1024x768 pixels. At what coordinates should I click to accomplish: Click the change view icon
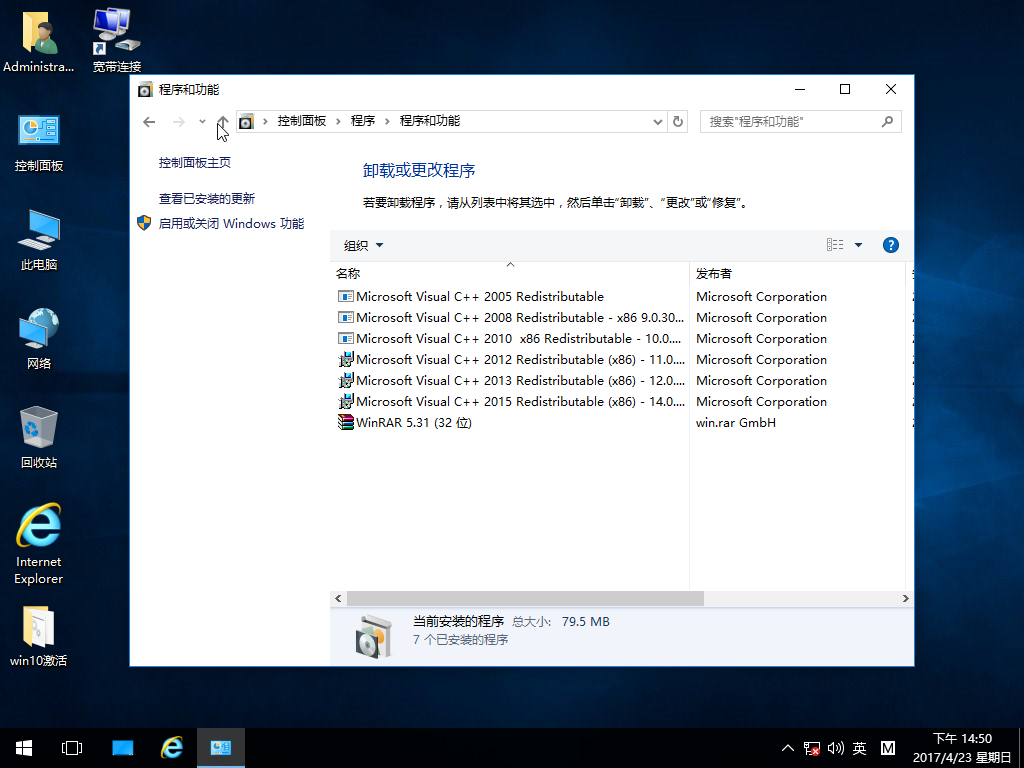point(835,245)
